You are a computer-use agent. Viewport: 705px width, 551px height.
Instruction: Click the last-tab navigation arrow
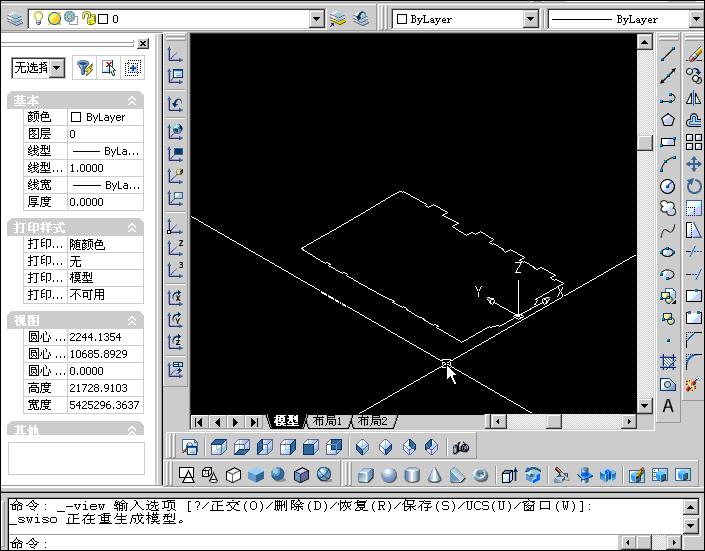[x=254, y=421]
